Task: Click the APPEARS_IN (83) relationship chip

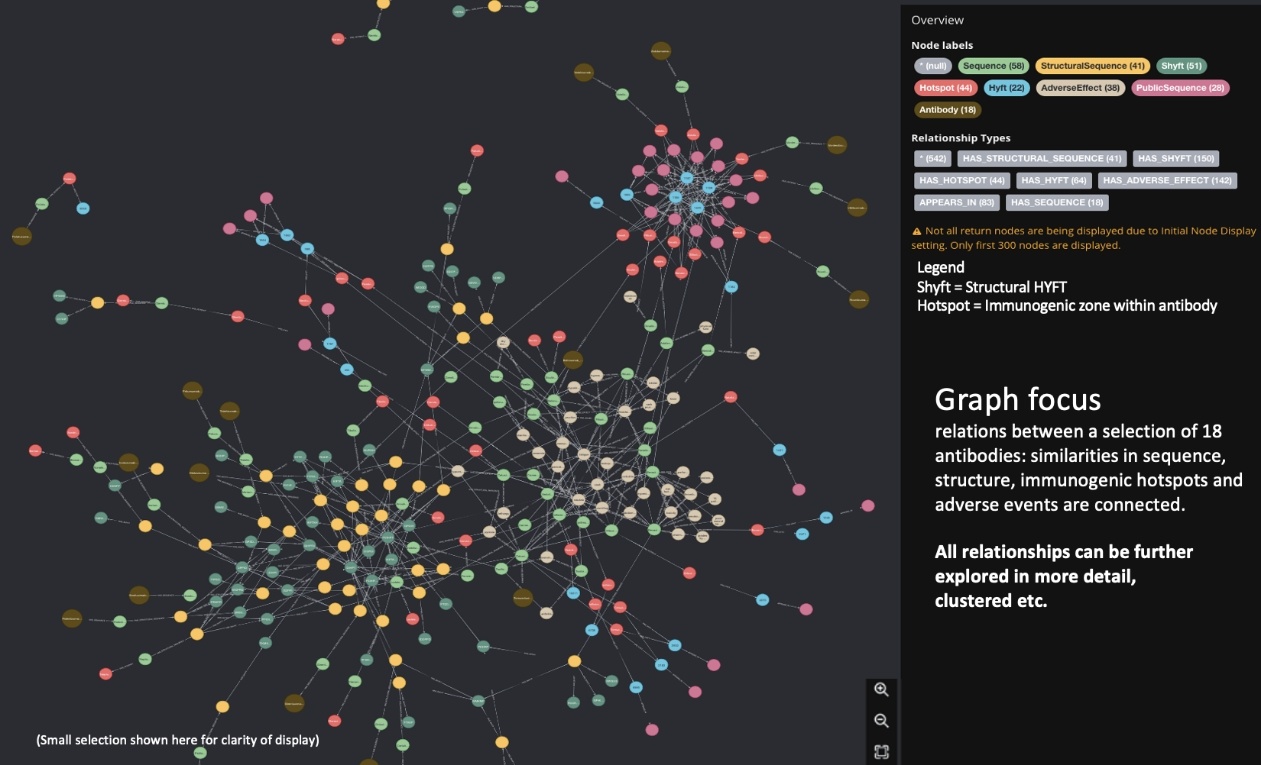Action: pyautogui.click(x=957, y=203)
